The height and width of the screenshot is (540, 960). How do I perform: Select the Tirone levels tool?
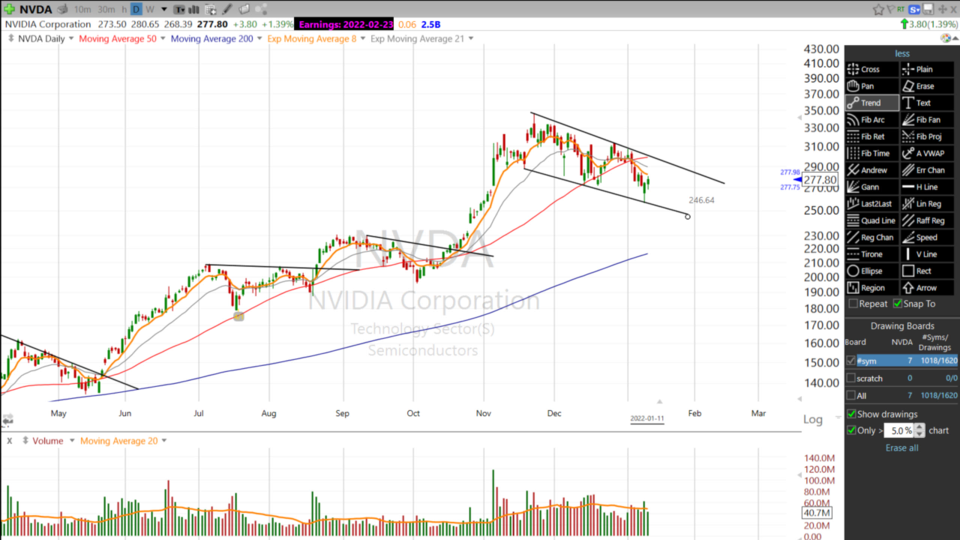pos(872,254)
